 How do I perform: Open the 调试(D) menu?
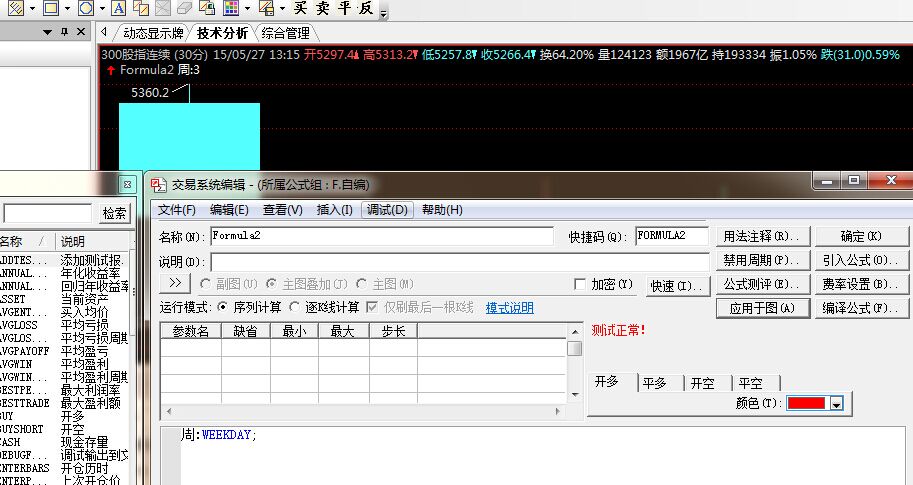click(x=387, y=210)
